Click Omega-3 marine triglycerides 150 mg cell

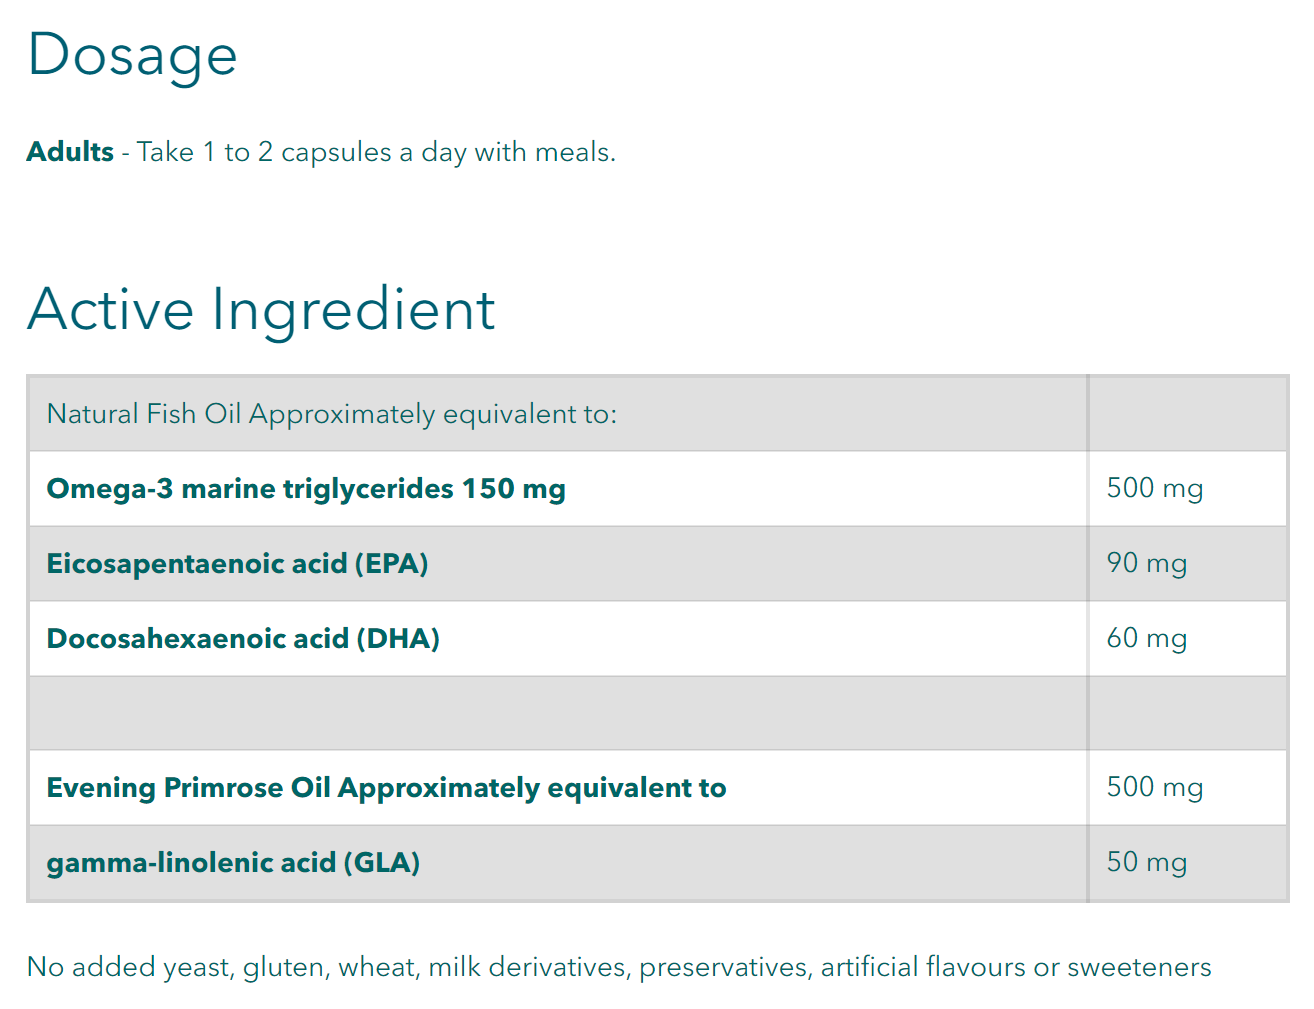click(306, 489)
